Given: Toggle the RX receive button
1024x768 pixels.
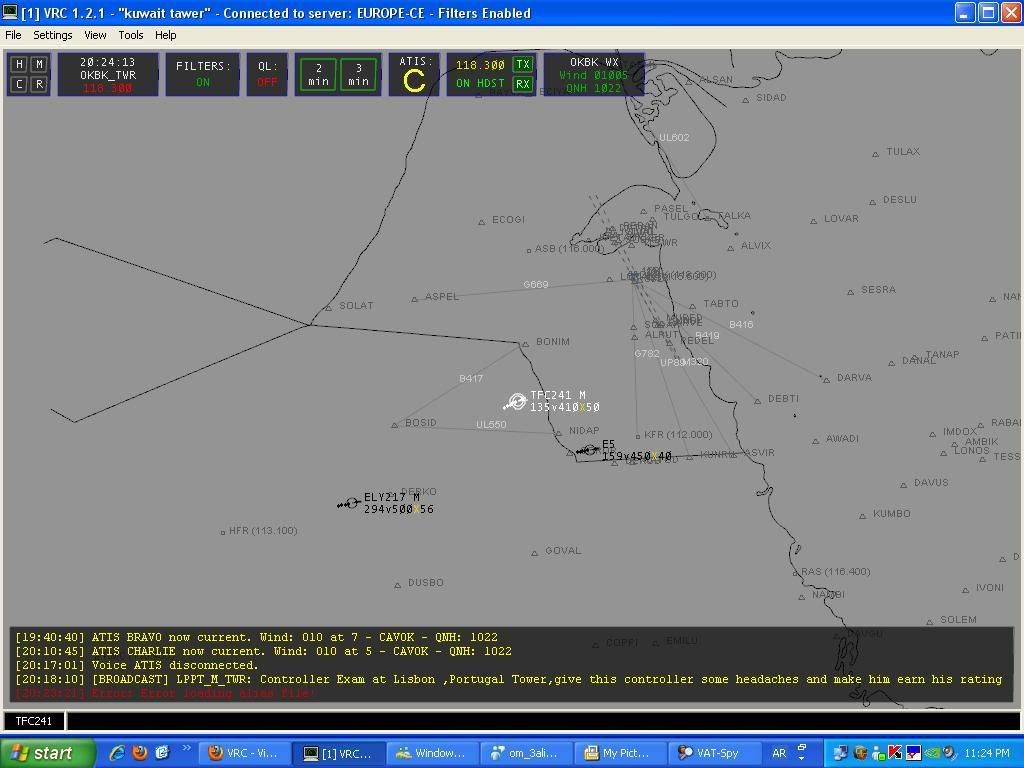Looking at the screenshot, I should (x=522, y=84).
